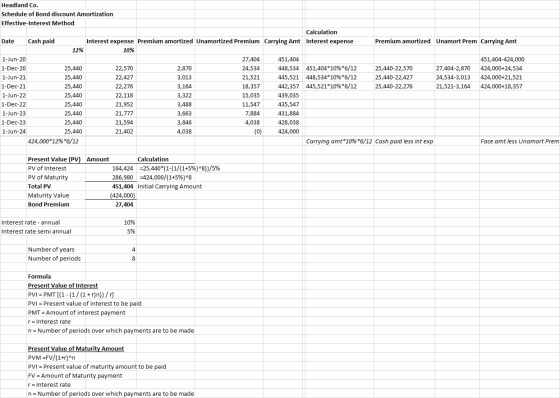Image resolution: width=560 pixels, height=398 pixels.
Task: Click the Number of periods value '8'
Action: (133, 259)
